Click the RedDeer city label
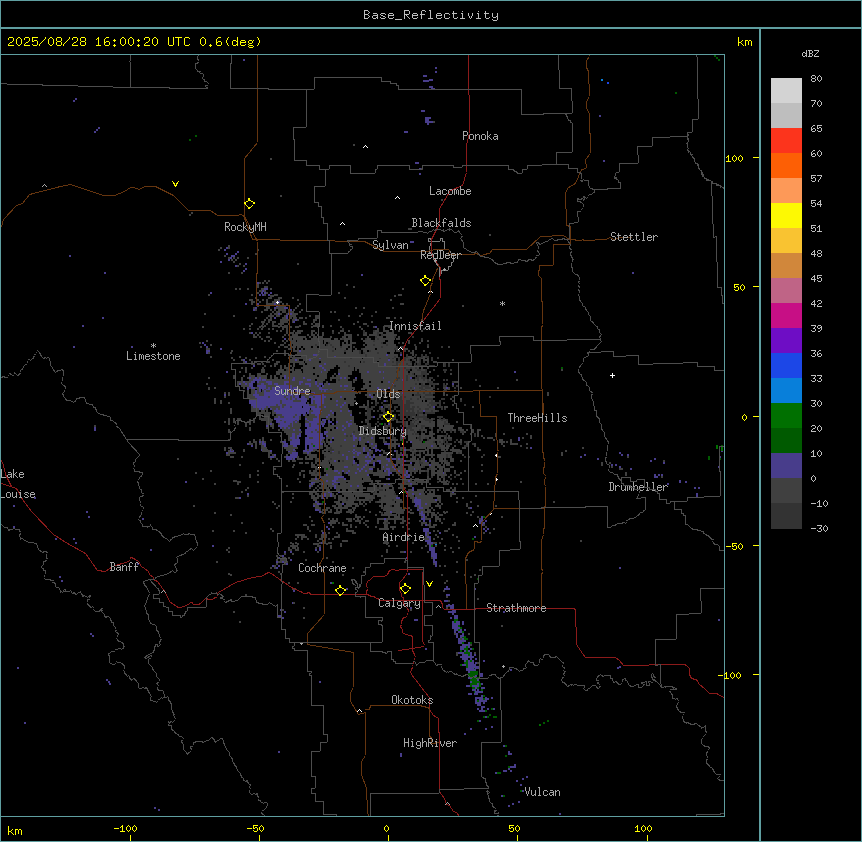862x842 pixels. (x=440, y=255)
